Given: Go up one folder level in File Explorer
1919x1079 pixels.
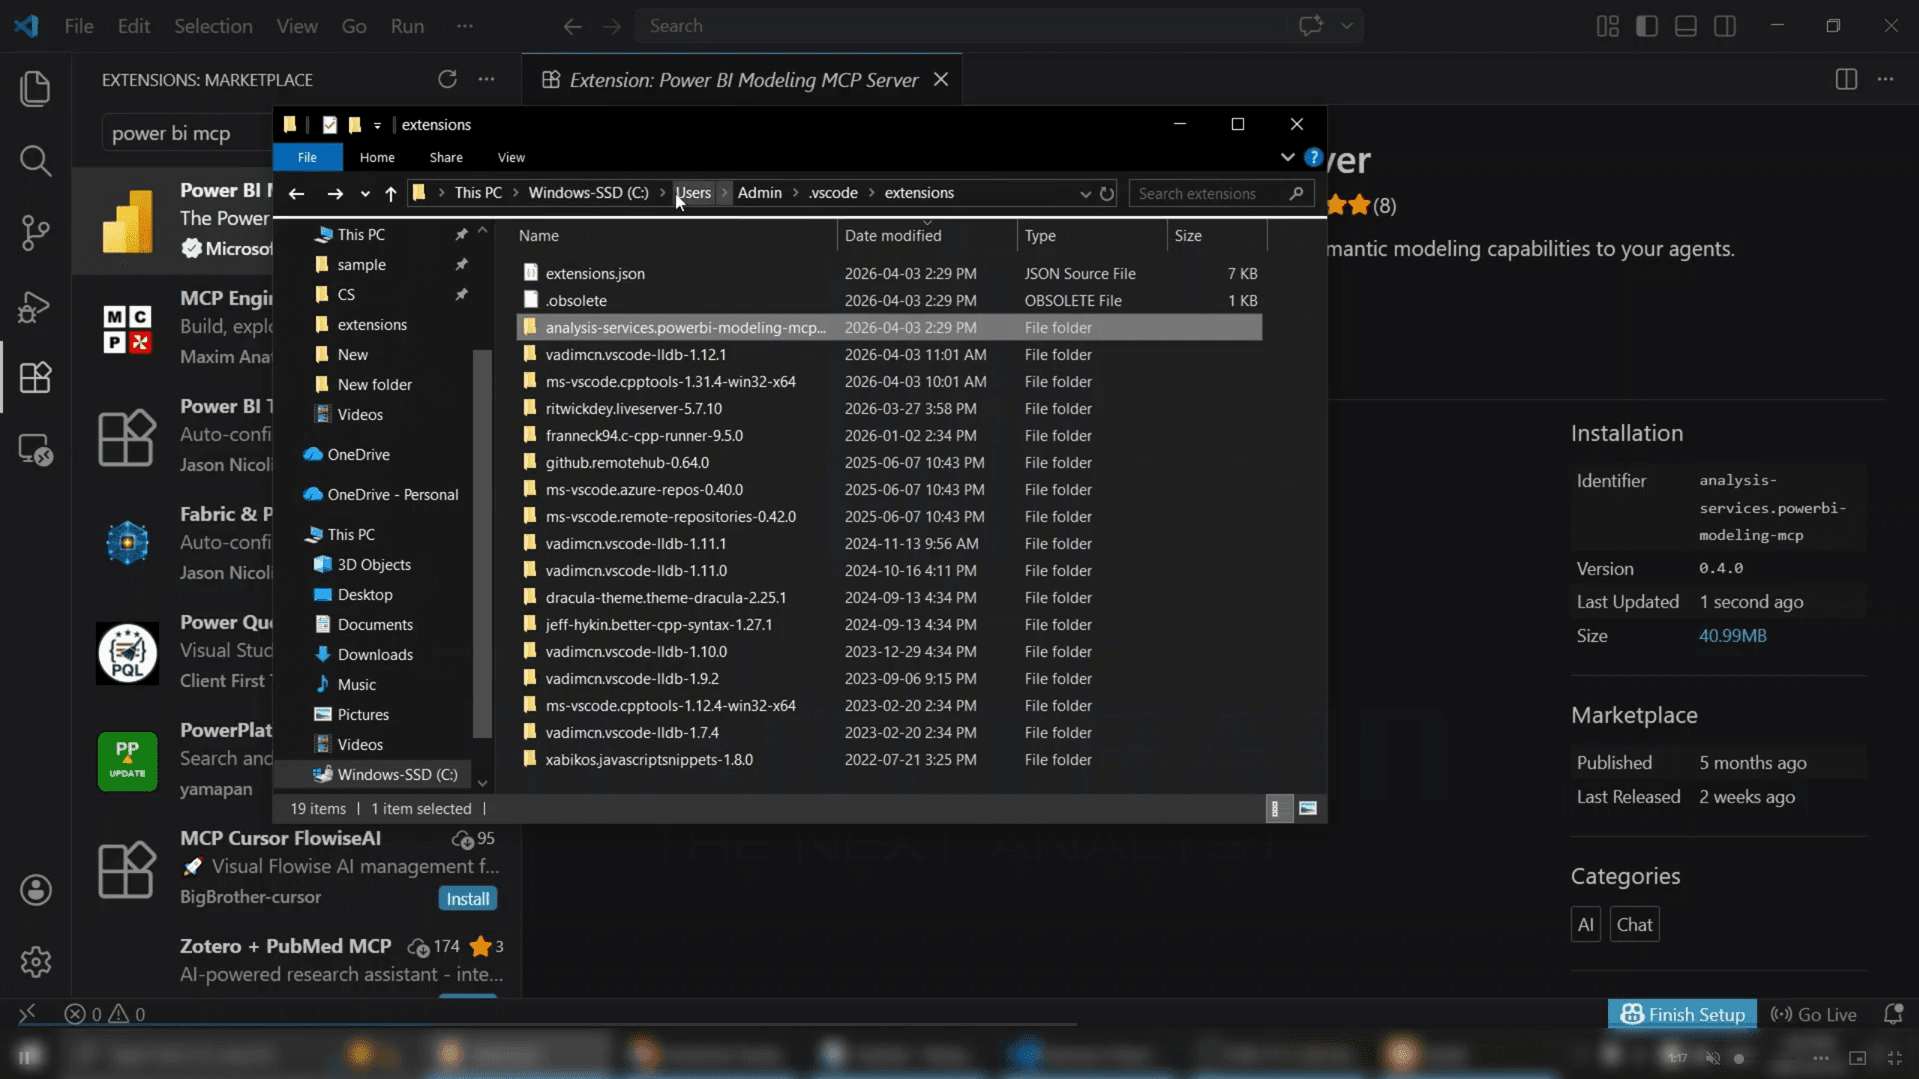Looking at the screenshot, I should [x=391, y=194].
